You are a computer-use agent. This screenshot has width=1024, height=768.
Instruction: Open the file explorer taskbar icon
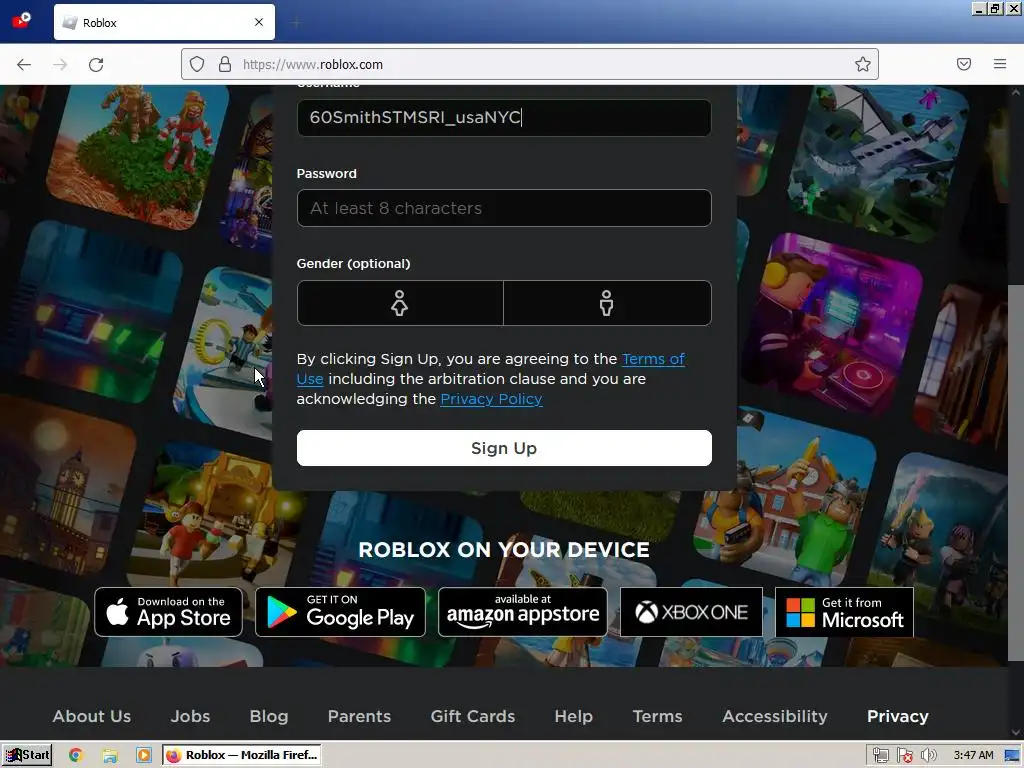(x=110, y=755)
